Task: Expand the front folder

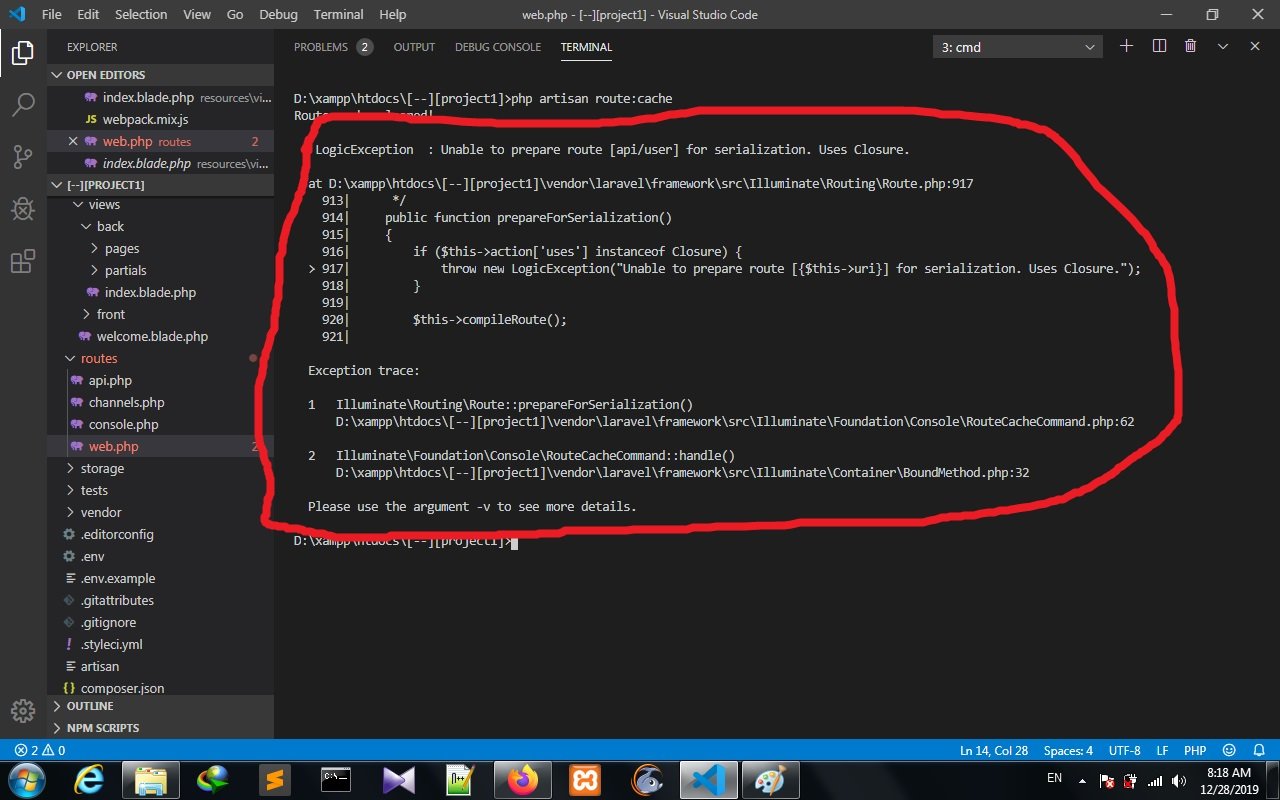Action: 160,314
